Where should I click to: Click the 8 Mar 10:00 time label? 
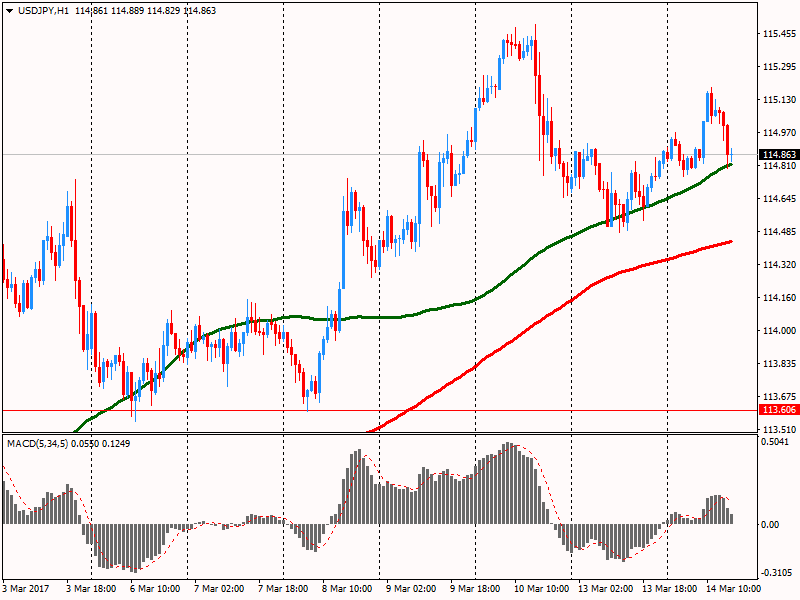(347, 588)
